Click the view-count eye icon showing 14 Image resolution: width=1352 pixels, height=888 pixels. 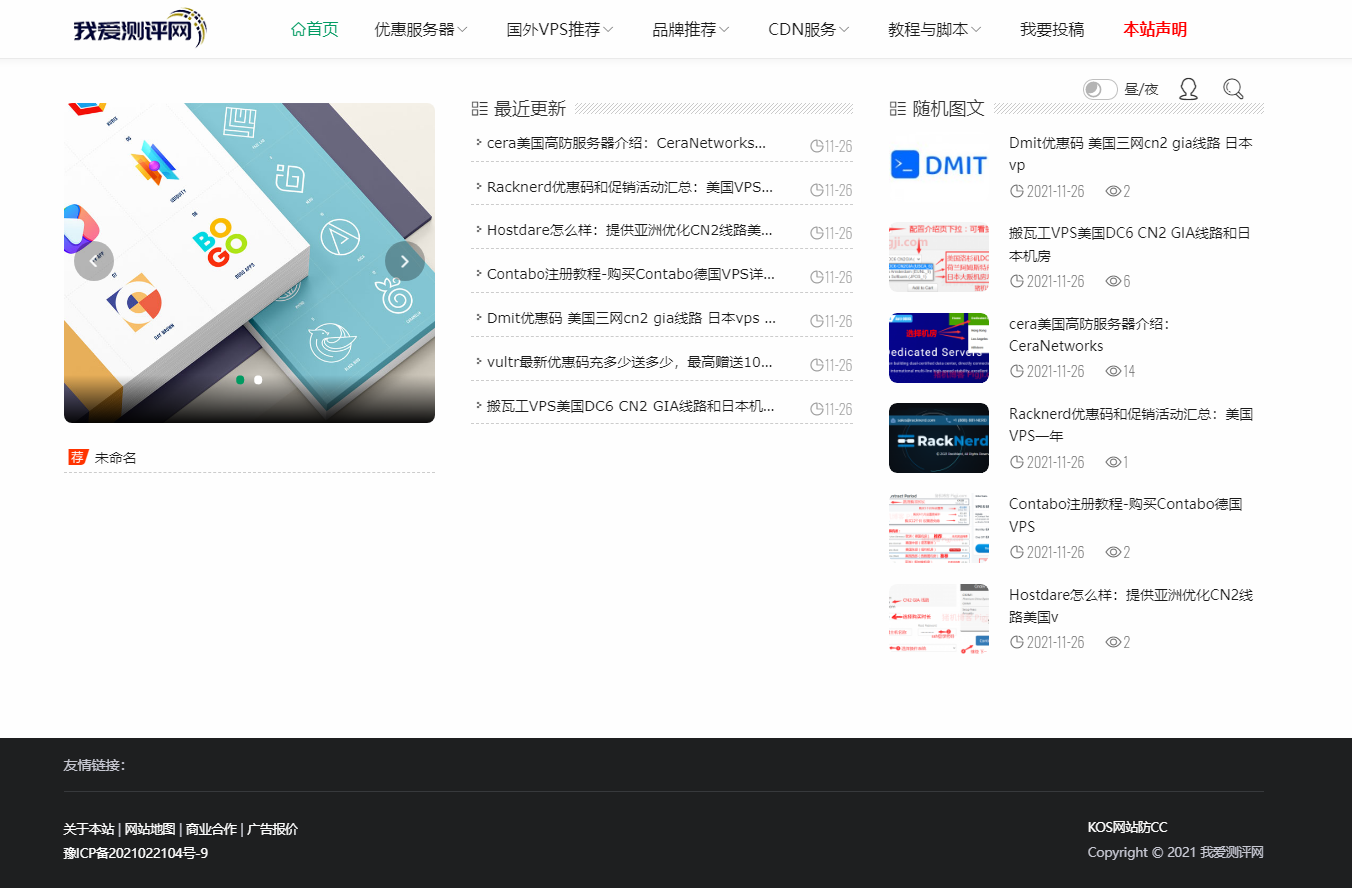pos(1113,371)
